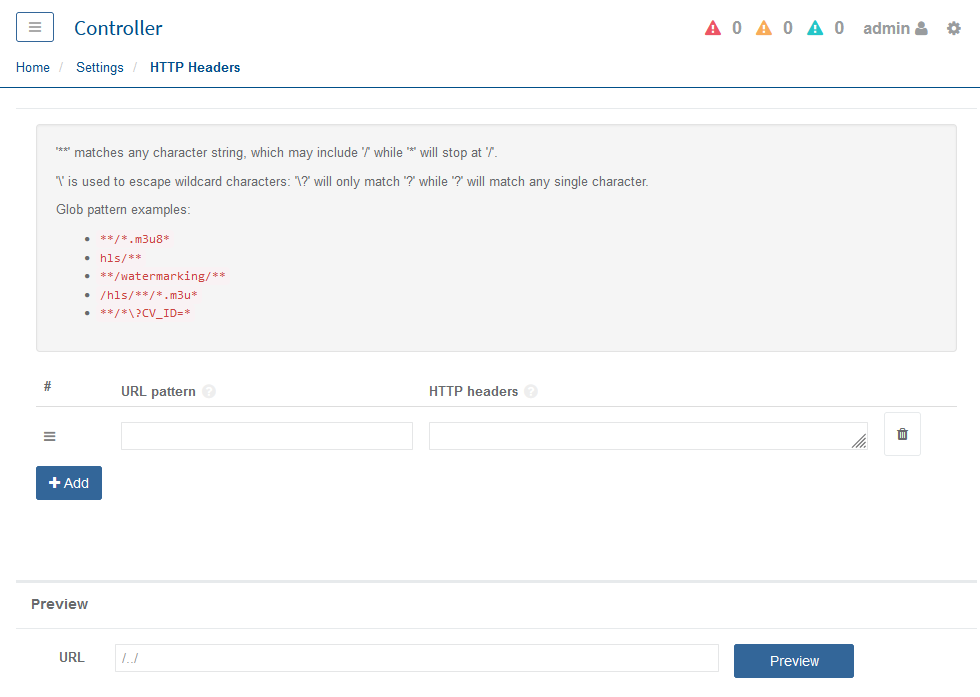Click the red critical alerts icon
The height and width of the screenshot is (697, 980).
coord(713,28)
